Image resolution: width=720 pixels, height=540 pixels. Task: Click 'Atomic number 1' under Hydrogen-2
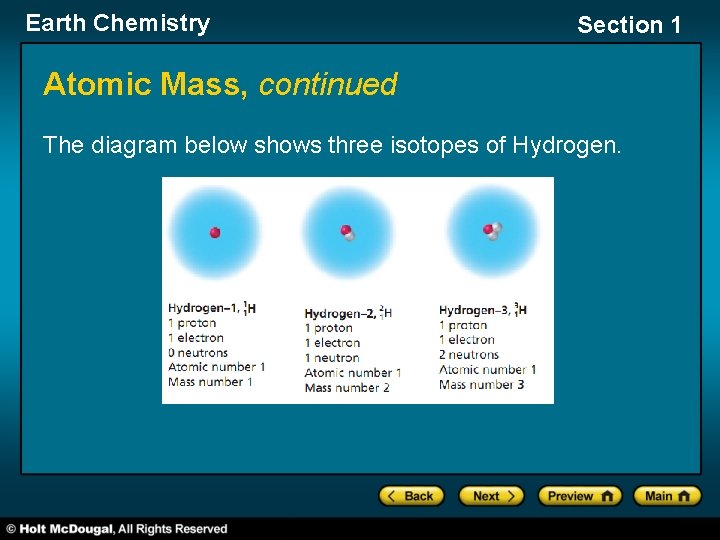pos(353,372)
